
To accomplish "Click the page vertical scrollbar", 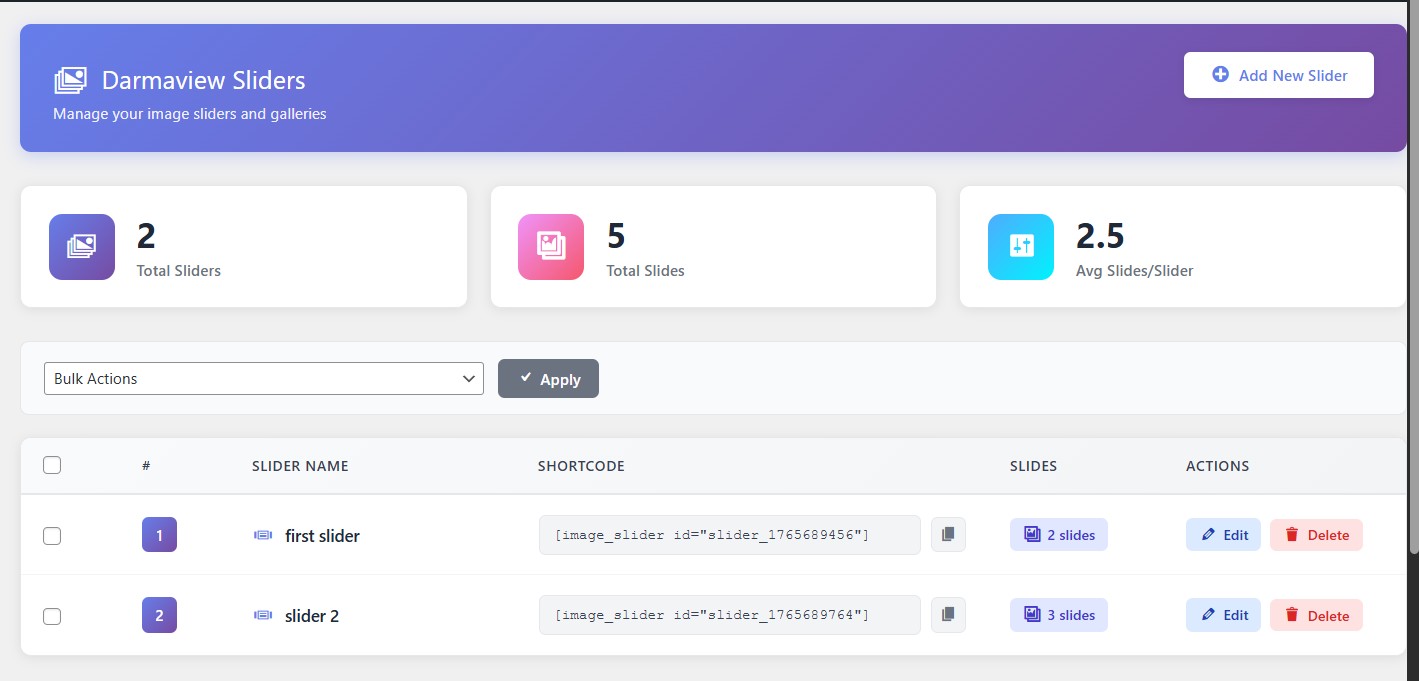I will tap(1413, 300).
